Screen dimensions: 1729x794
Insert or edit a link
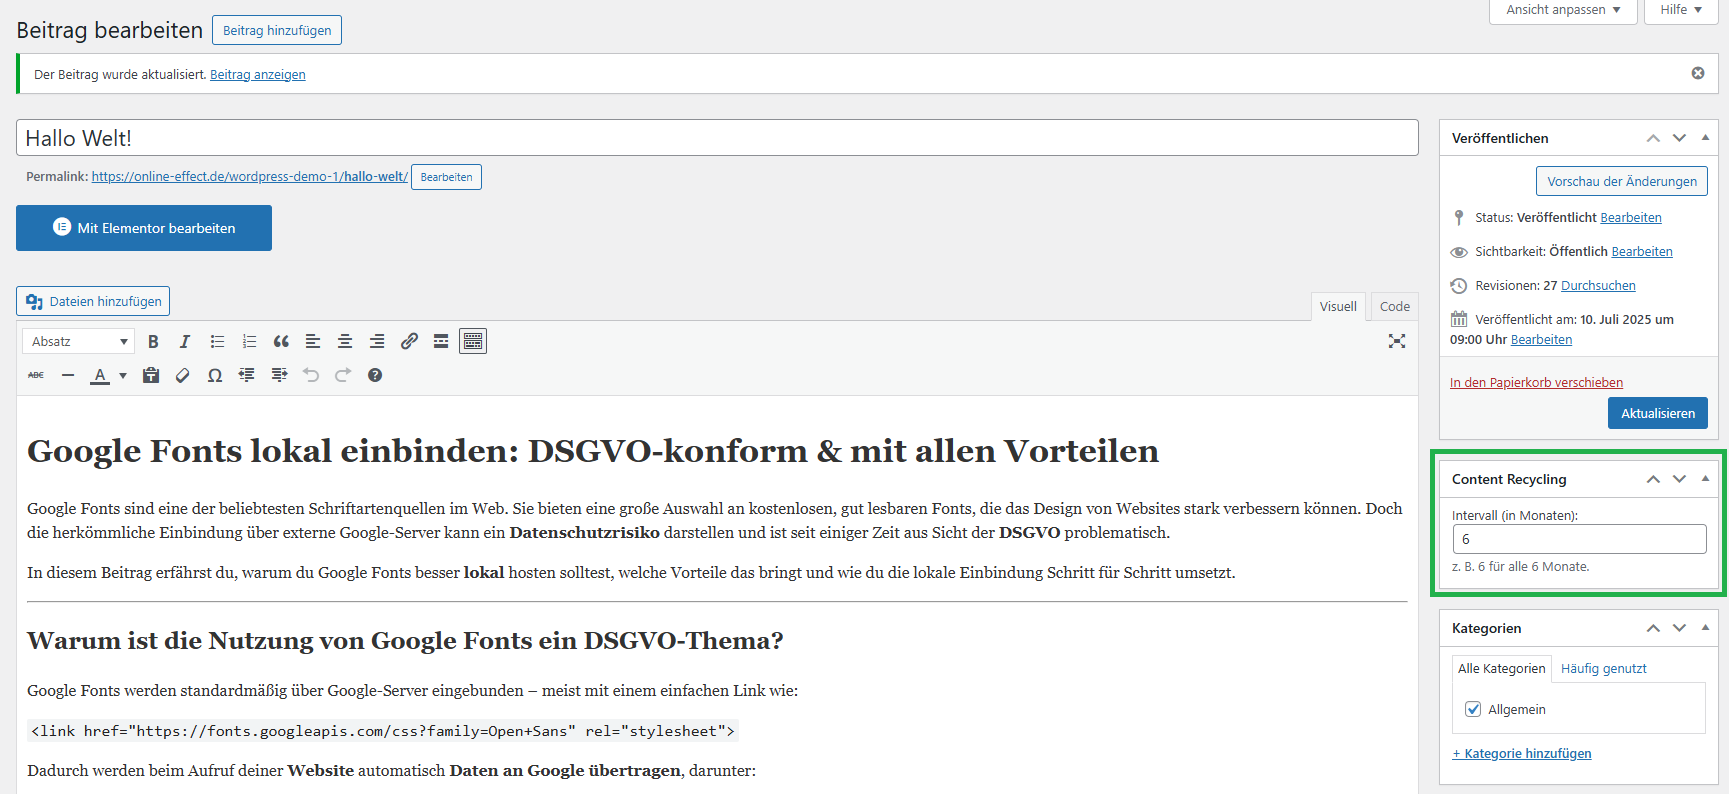tap(409, 341)
